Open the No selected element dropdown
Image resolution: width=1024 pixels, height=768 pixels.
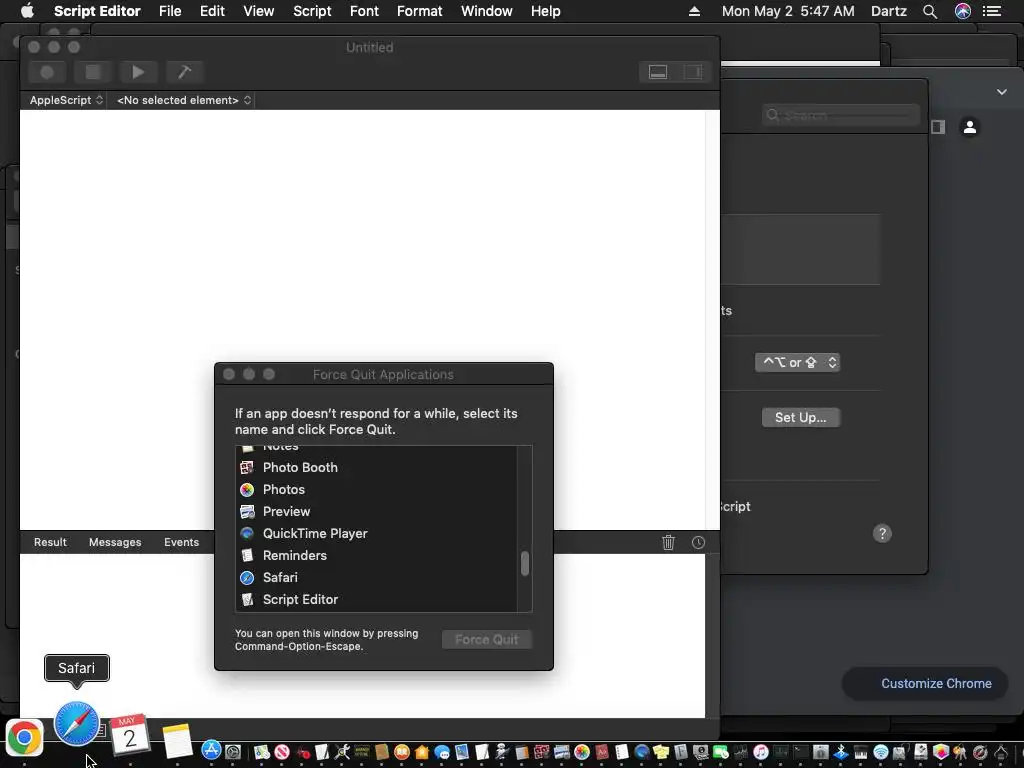click(x=184, y=100)
